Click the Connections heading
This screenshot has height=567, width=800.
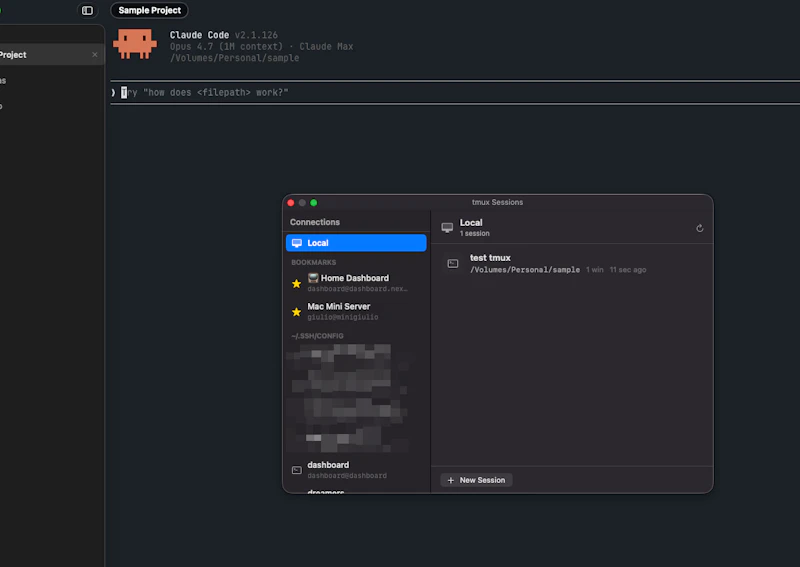click(315, 222)
